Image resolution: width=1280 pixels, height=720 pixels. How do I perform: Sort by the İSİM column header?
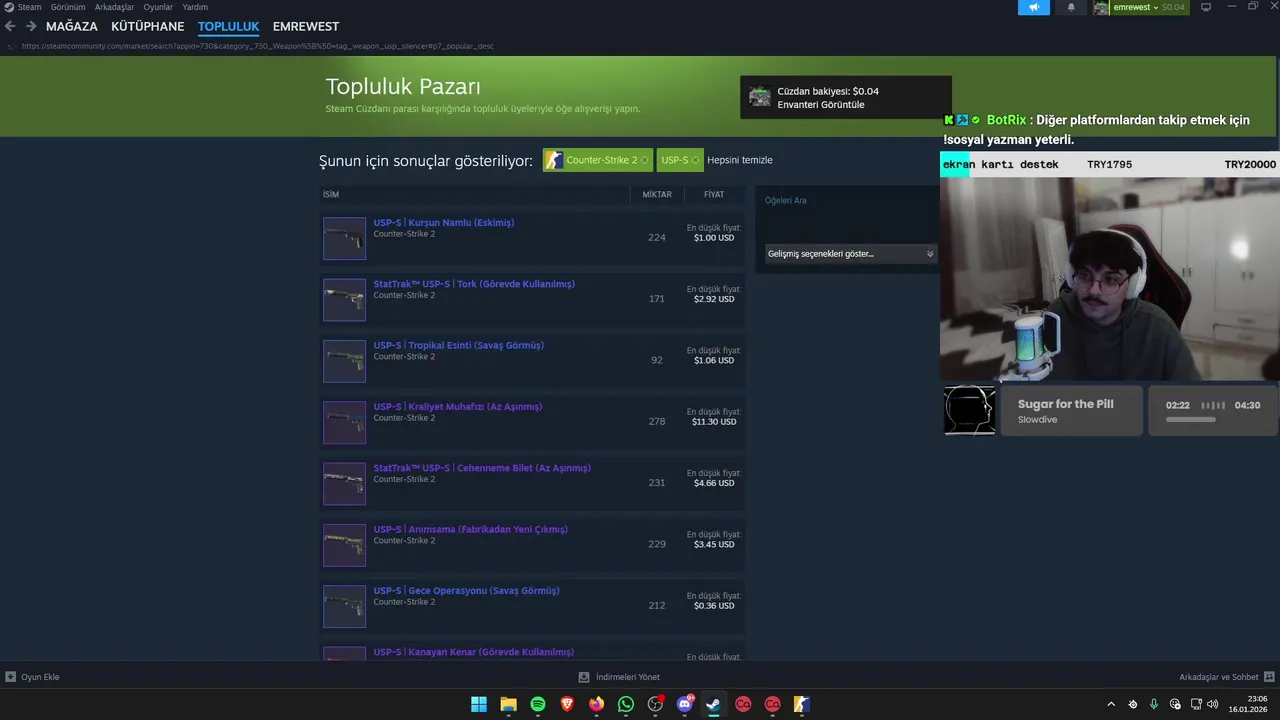[x=331, y=194]
